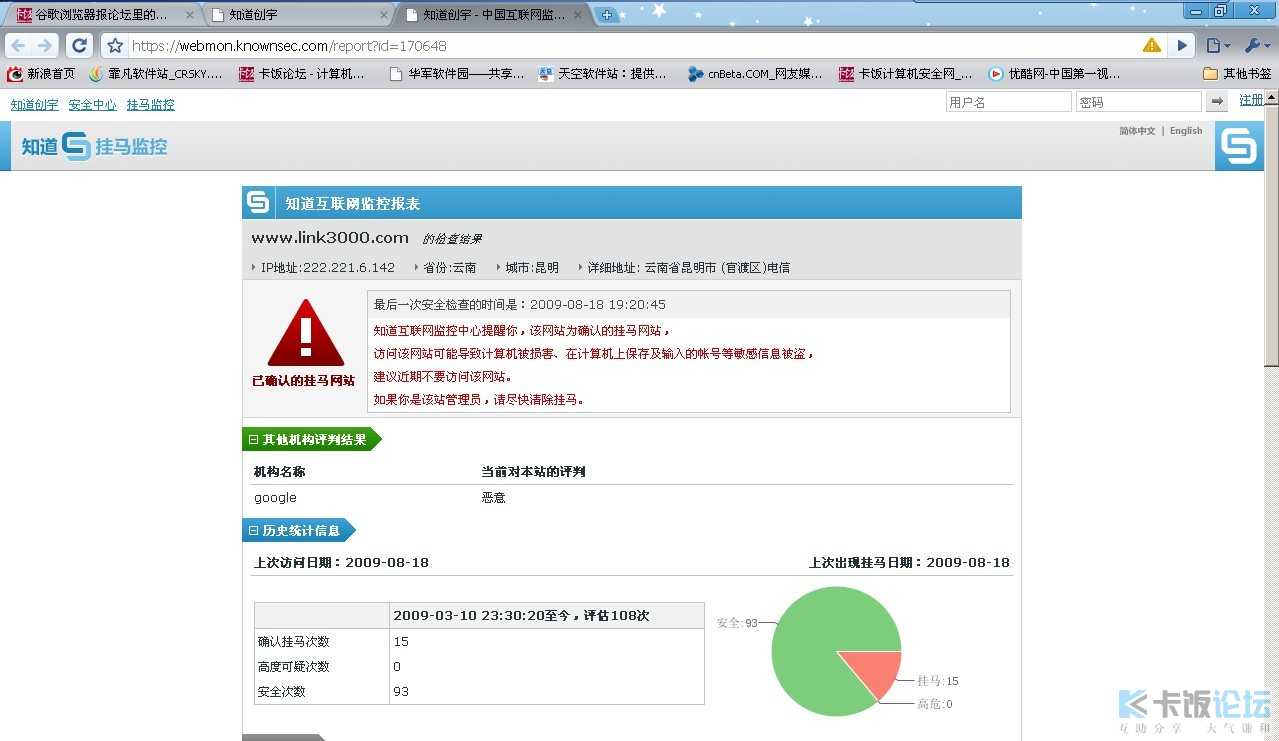Go forward with the browser forward arrow
1279x741 pixels.
[x=44, y=46]
